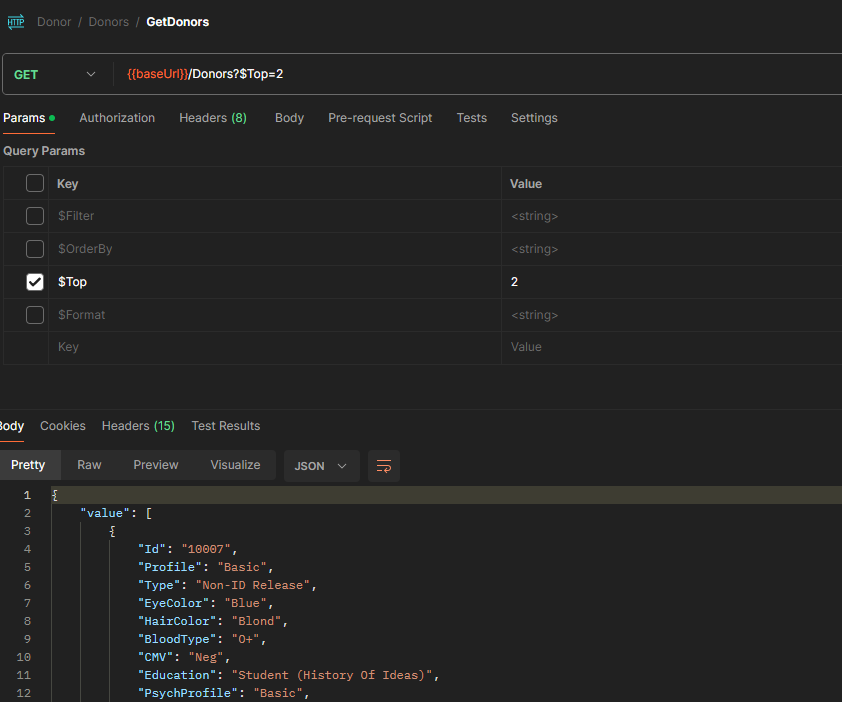This screenshot has width=842, height=702.
Task: View the response Cookies tab
Action: tap(63, 426)
